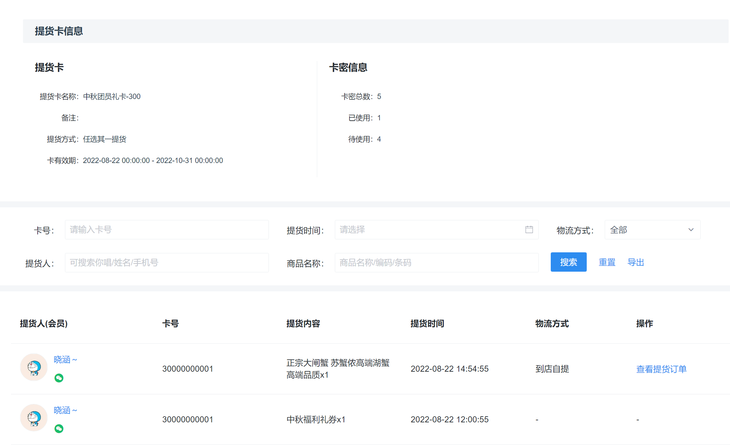Open the 提货时间 date picker field
Image resolution: width=730 pixels, height=445 pixels.
pyautogui.click(x=436, y=229)
